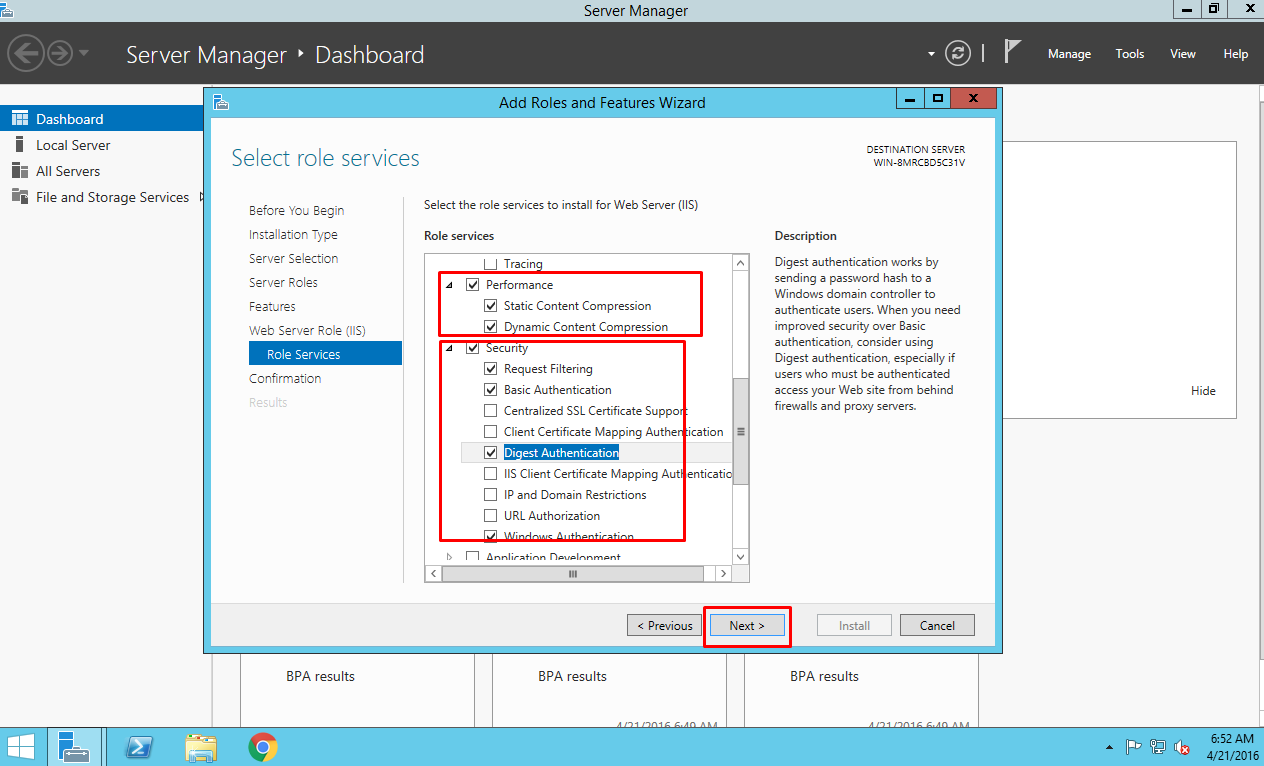
Task: Check Centralized SSL Certificate Support
Action: 490,411
